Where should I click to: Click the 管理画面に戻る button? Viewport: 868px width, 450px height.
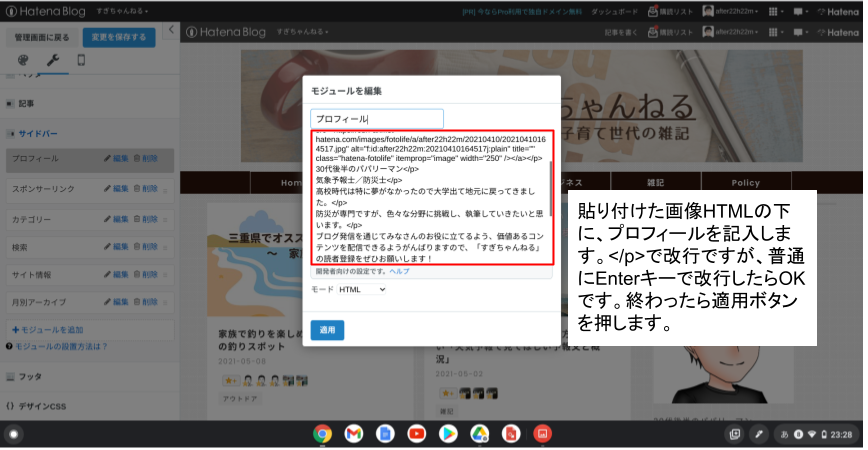click(42, 37)
